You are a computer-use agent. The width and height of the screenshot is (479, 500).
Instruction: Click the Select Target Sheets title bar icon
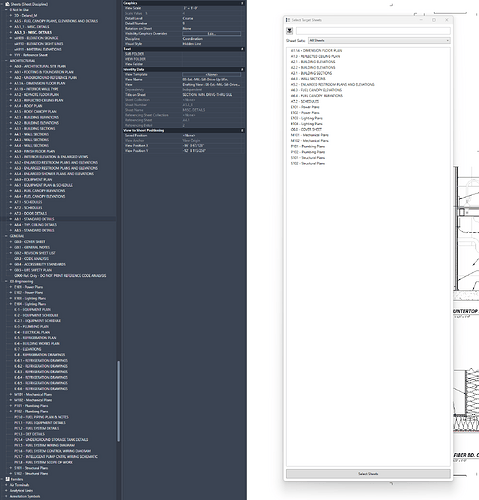[x=288, y=20]
